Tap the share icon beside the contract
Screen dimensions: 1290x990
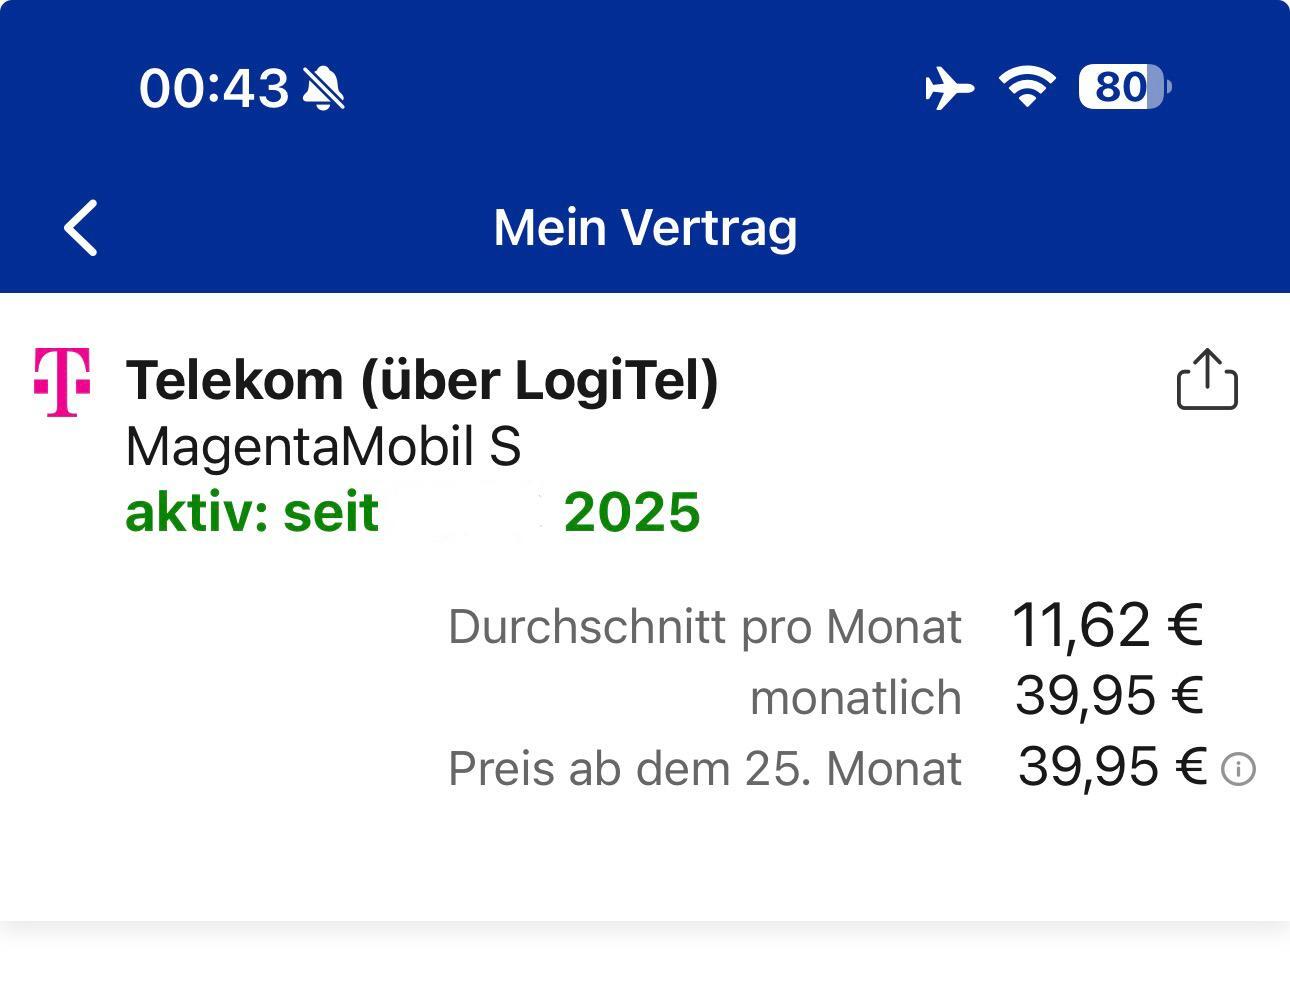pyautogui.click(x=1207, y=379)
